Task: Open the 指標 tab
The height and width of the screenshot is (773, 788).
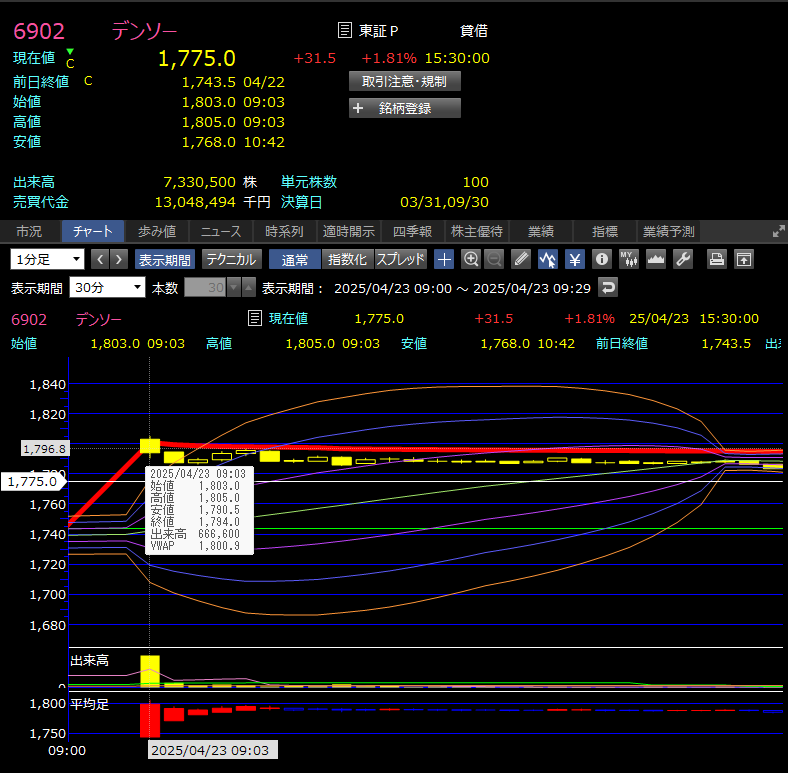Action: (605, 232)
